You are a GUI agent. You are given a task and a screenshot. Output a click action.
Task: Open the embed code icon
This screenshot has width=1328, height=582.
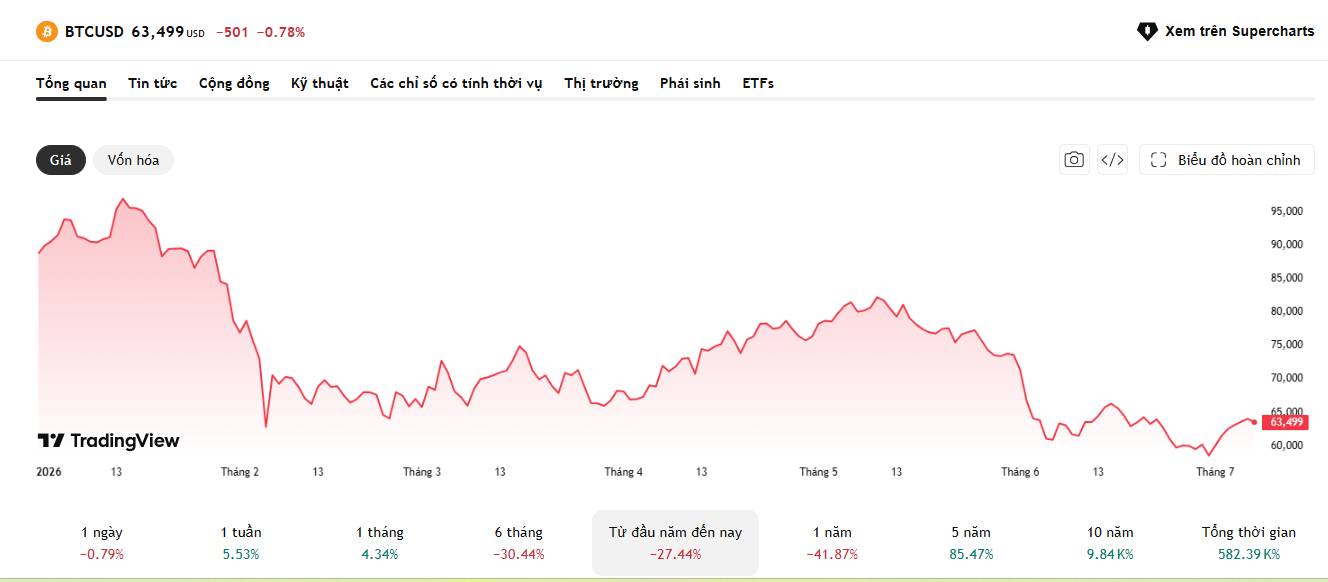(x=1112, y=160)
